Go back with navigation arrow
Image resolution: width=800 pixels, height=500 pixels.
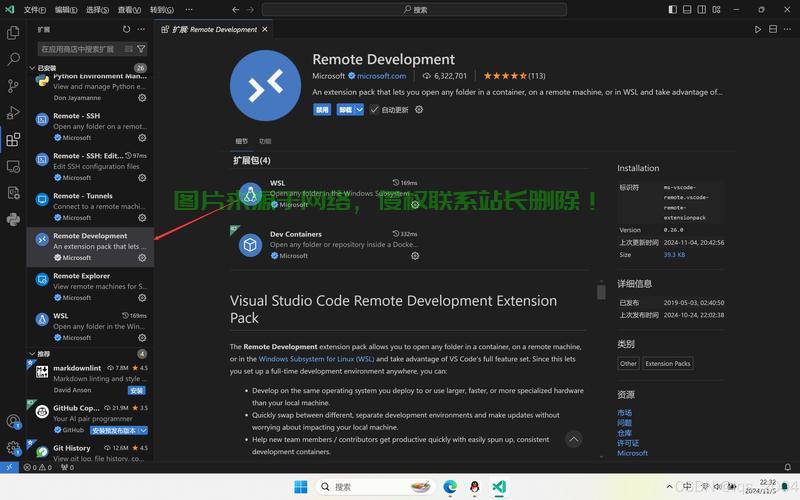[235, 9]
